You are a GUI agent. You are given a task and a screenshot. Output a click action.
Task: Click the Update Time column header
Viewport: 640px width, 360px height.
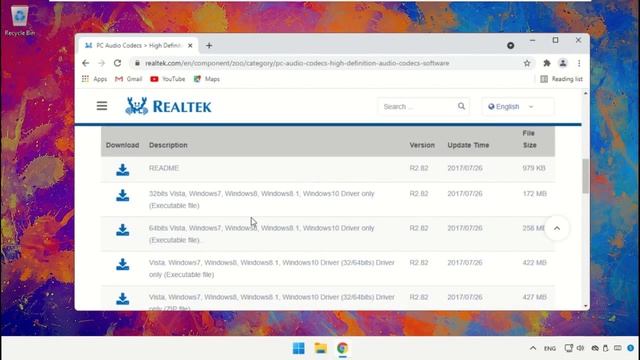(468, 145)
